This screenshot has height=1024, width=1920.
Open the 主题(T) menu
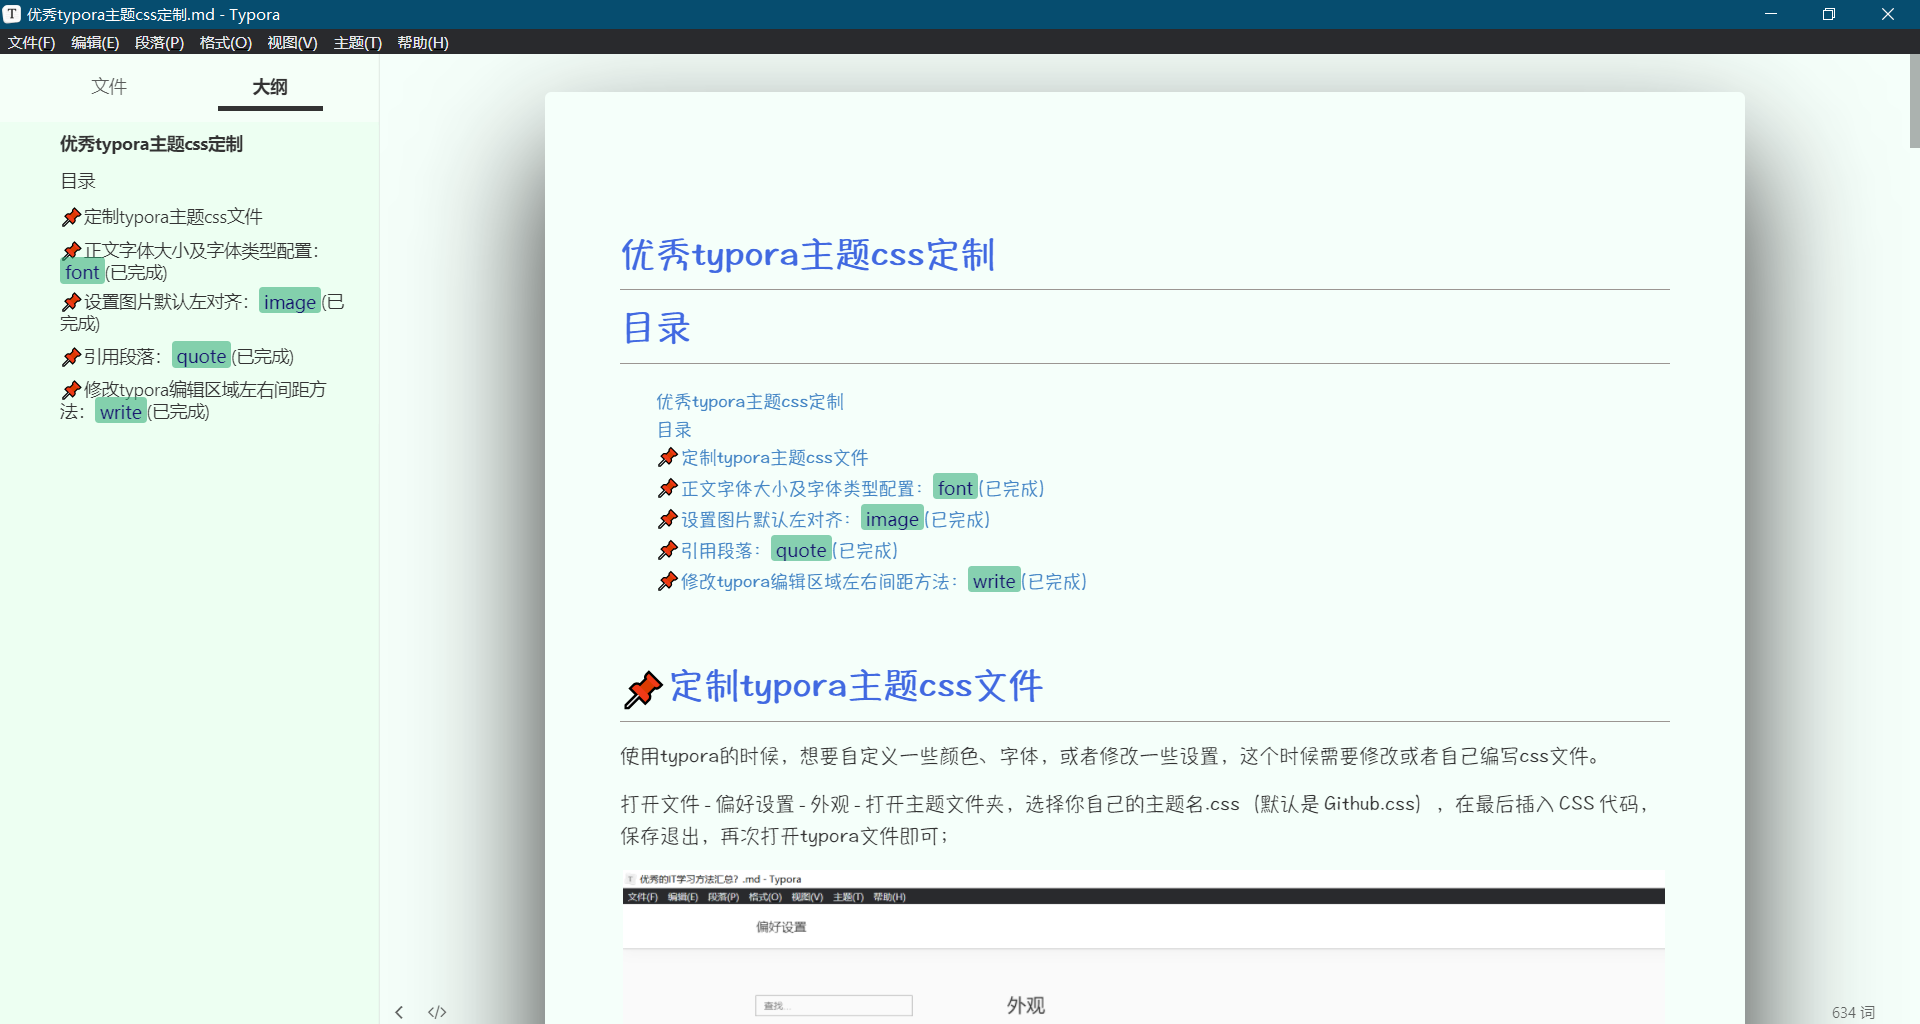click(357, 42)
